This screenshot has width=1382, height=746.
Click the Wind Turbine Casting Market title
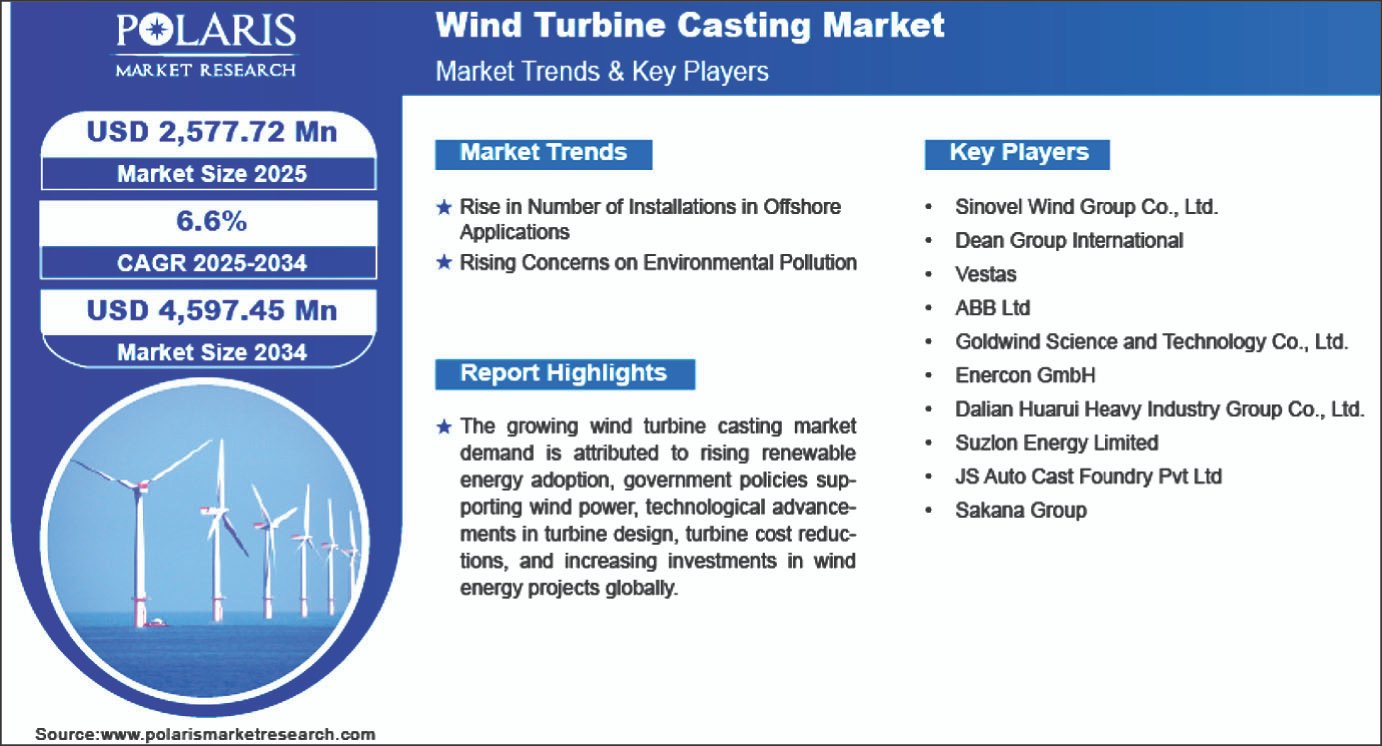pyautogui.click(x=690, y=26)
